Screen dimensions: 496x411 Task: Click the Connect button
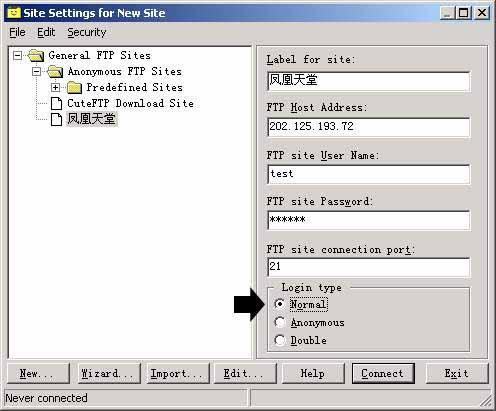pyautogui.click(x=383, y=373)
